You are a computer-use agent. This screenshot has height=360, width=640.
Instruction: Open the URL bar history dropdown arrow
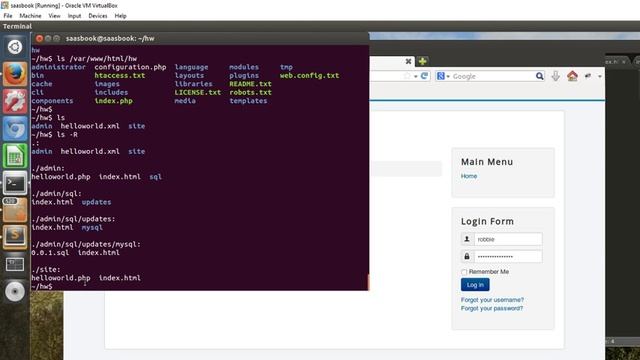click(416, 76)
